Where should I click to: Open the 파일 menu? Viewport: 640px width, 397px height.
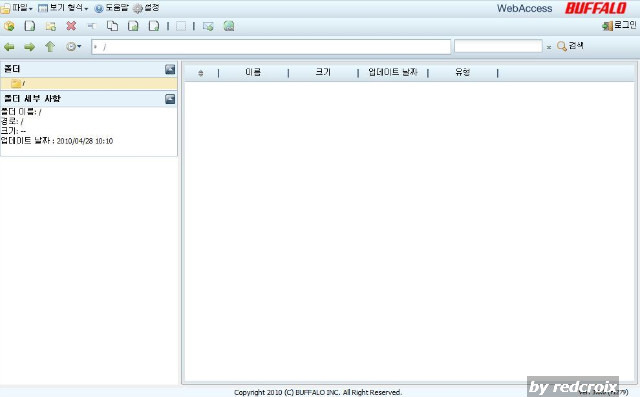click(16, 8)
